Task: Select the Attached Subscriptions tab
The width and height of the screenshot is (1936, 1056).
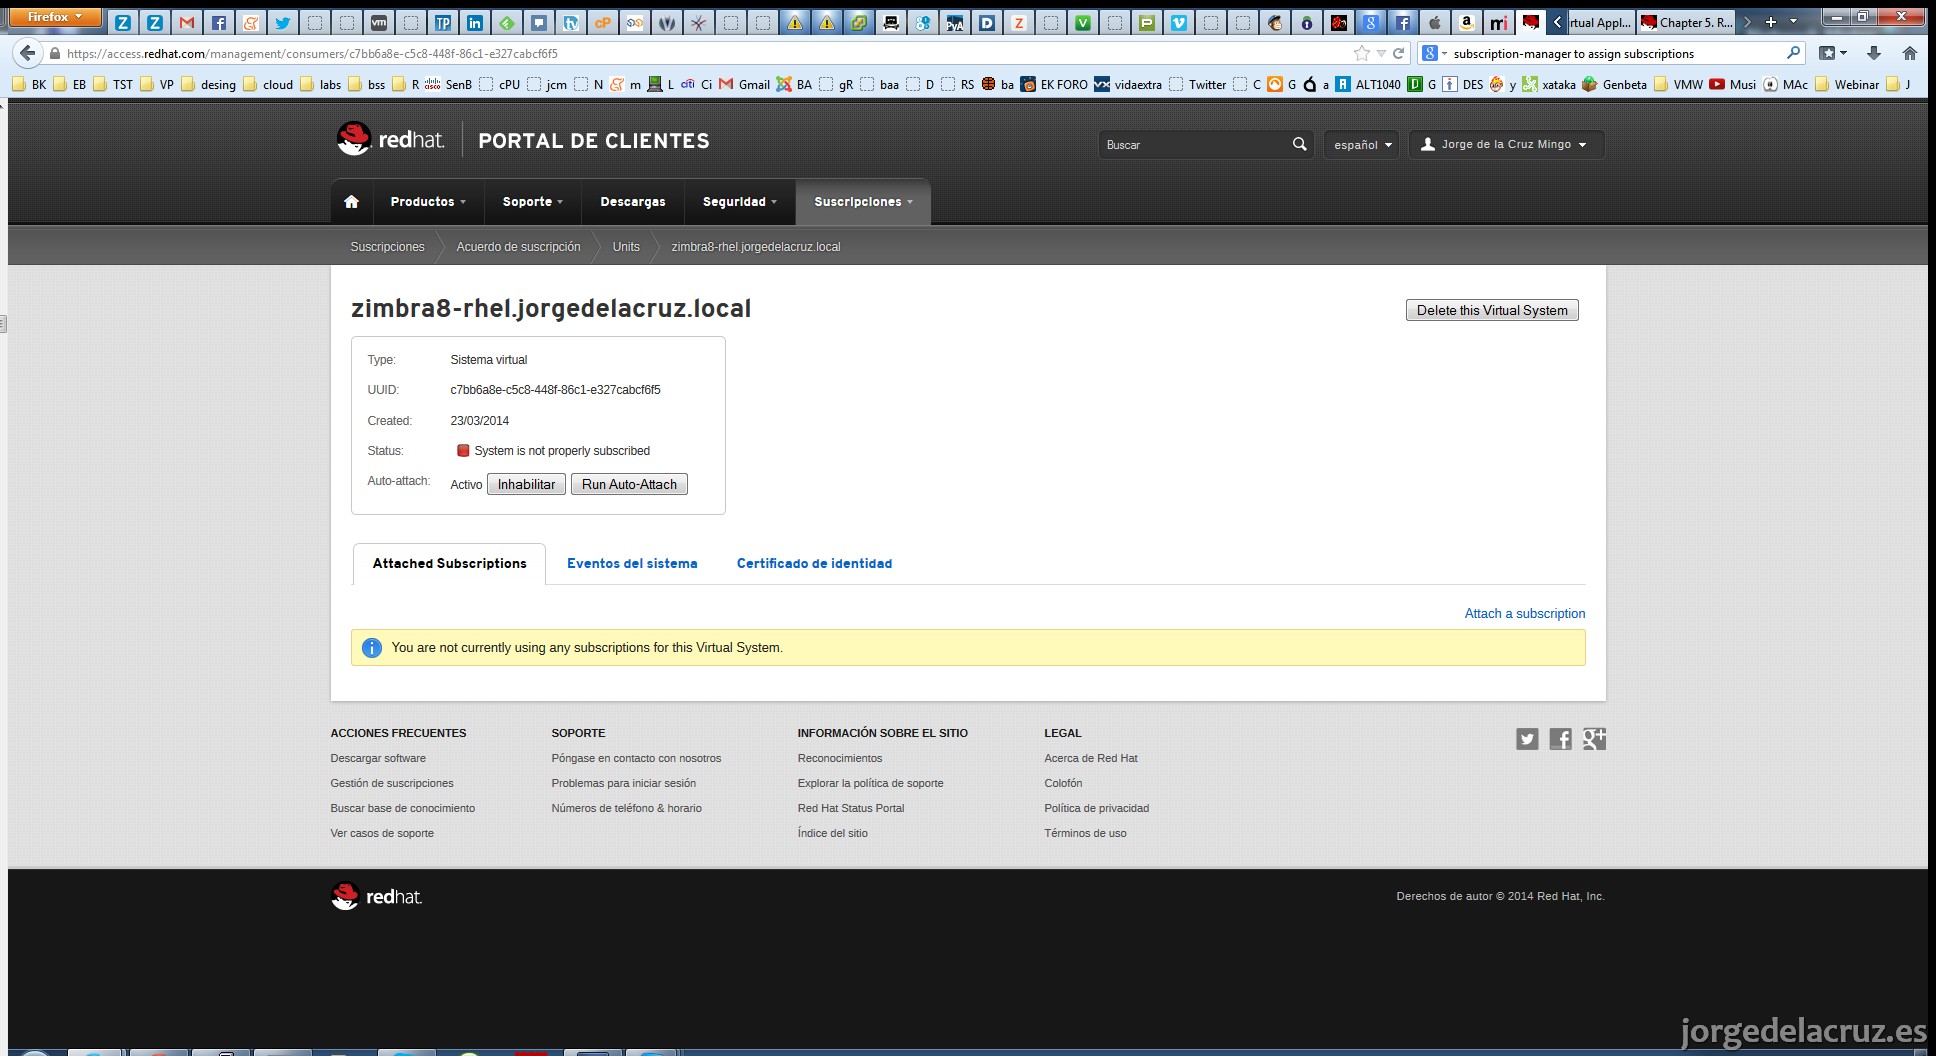Action: point(449,563)
